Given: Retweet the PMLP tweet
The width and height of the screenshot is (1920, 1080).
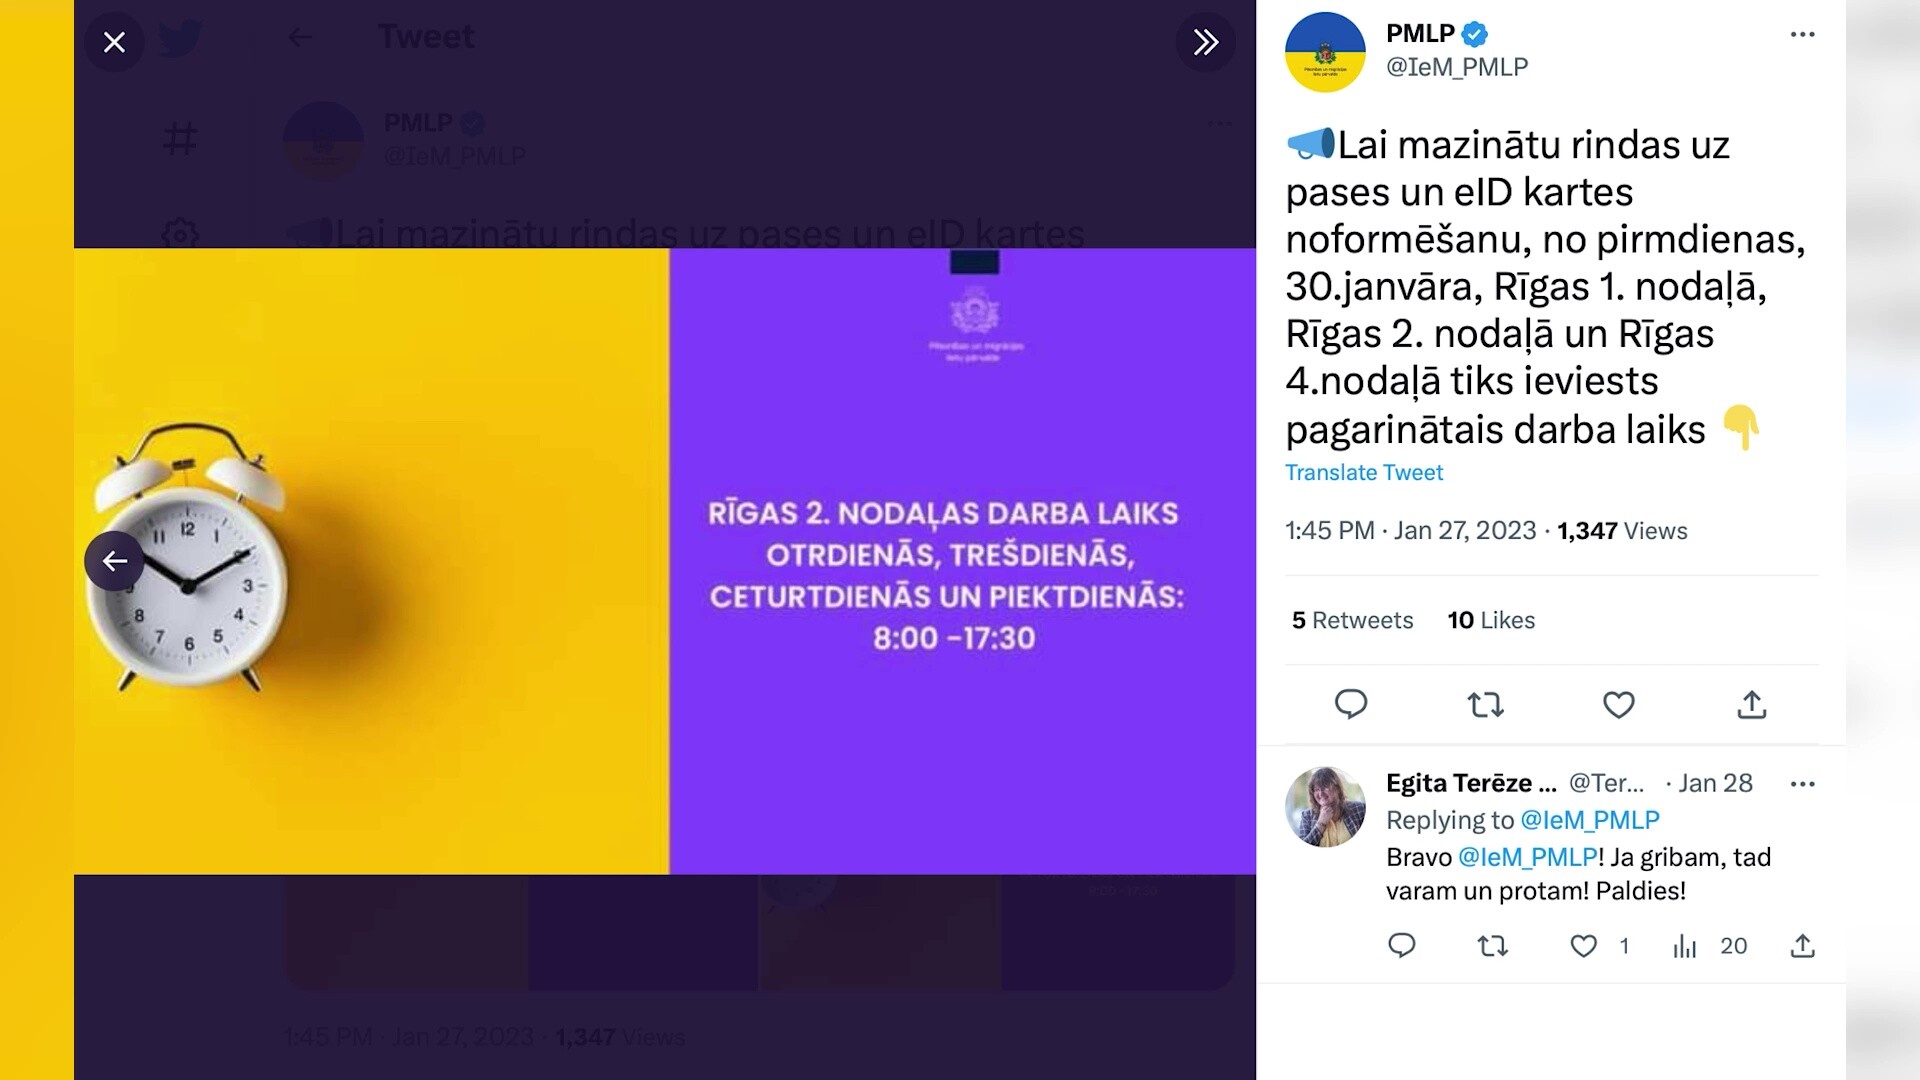Looking at the screenshot, I should [x=1485, y=705].
